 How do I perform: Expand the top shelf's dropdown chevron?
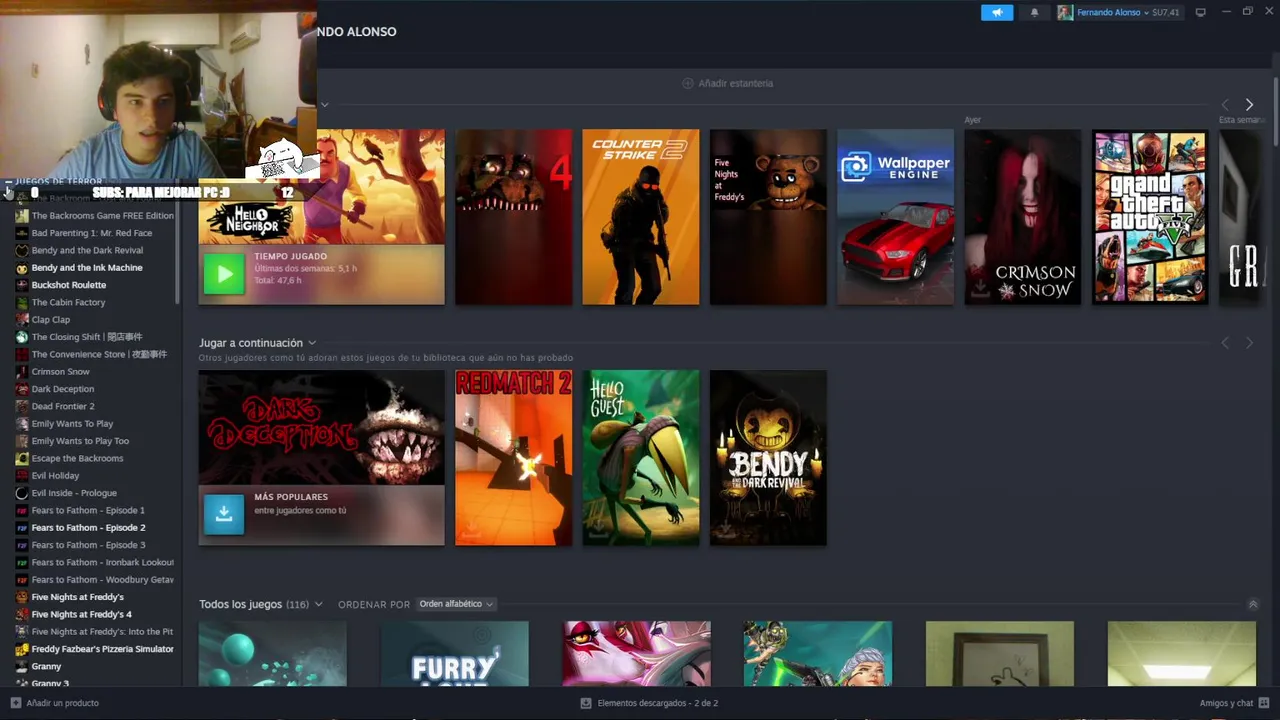pyautogui.click(x=325, y=104)
